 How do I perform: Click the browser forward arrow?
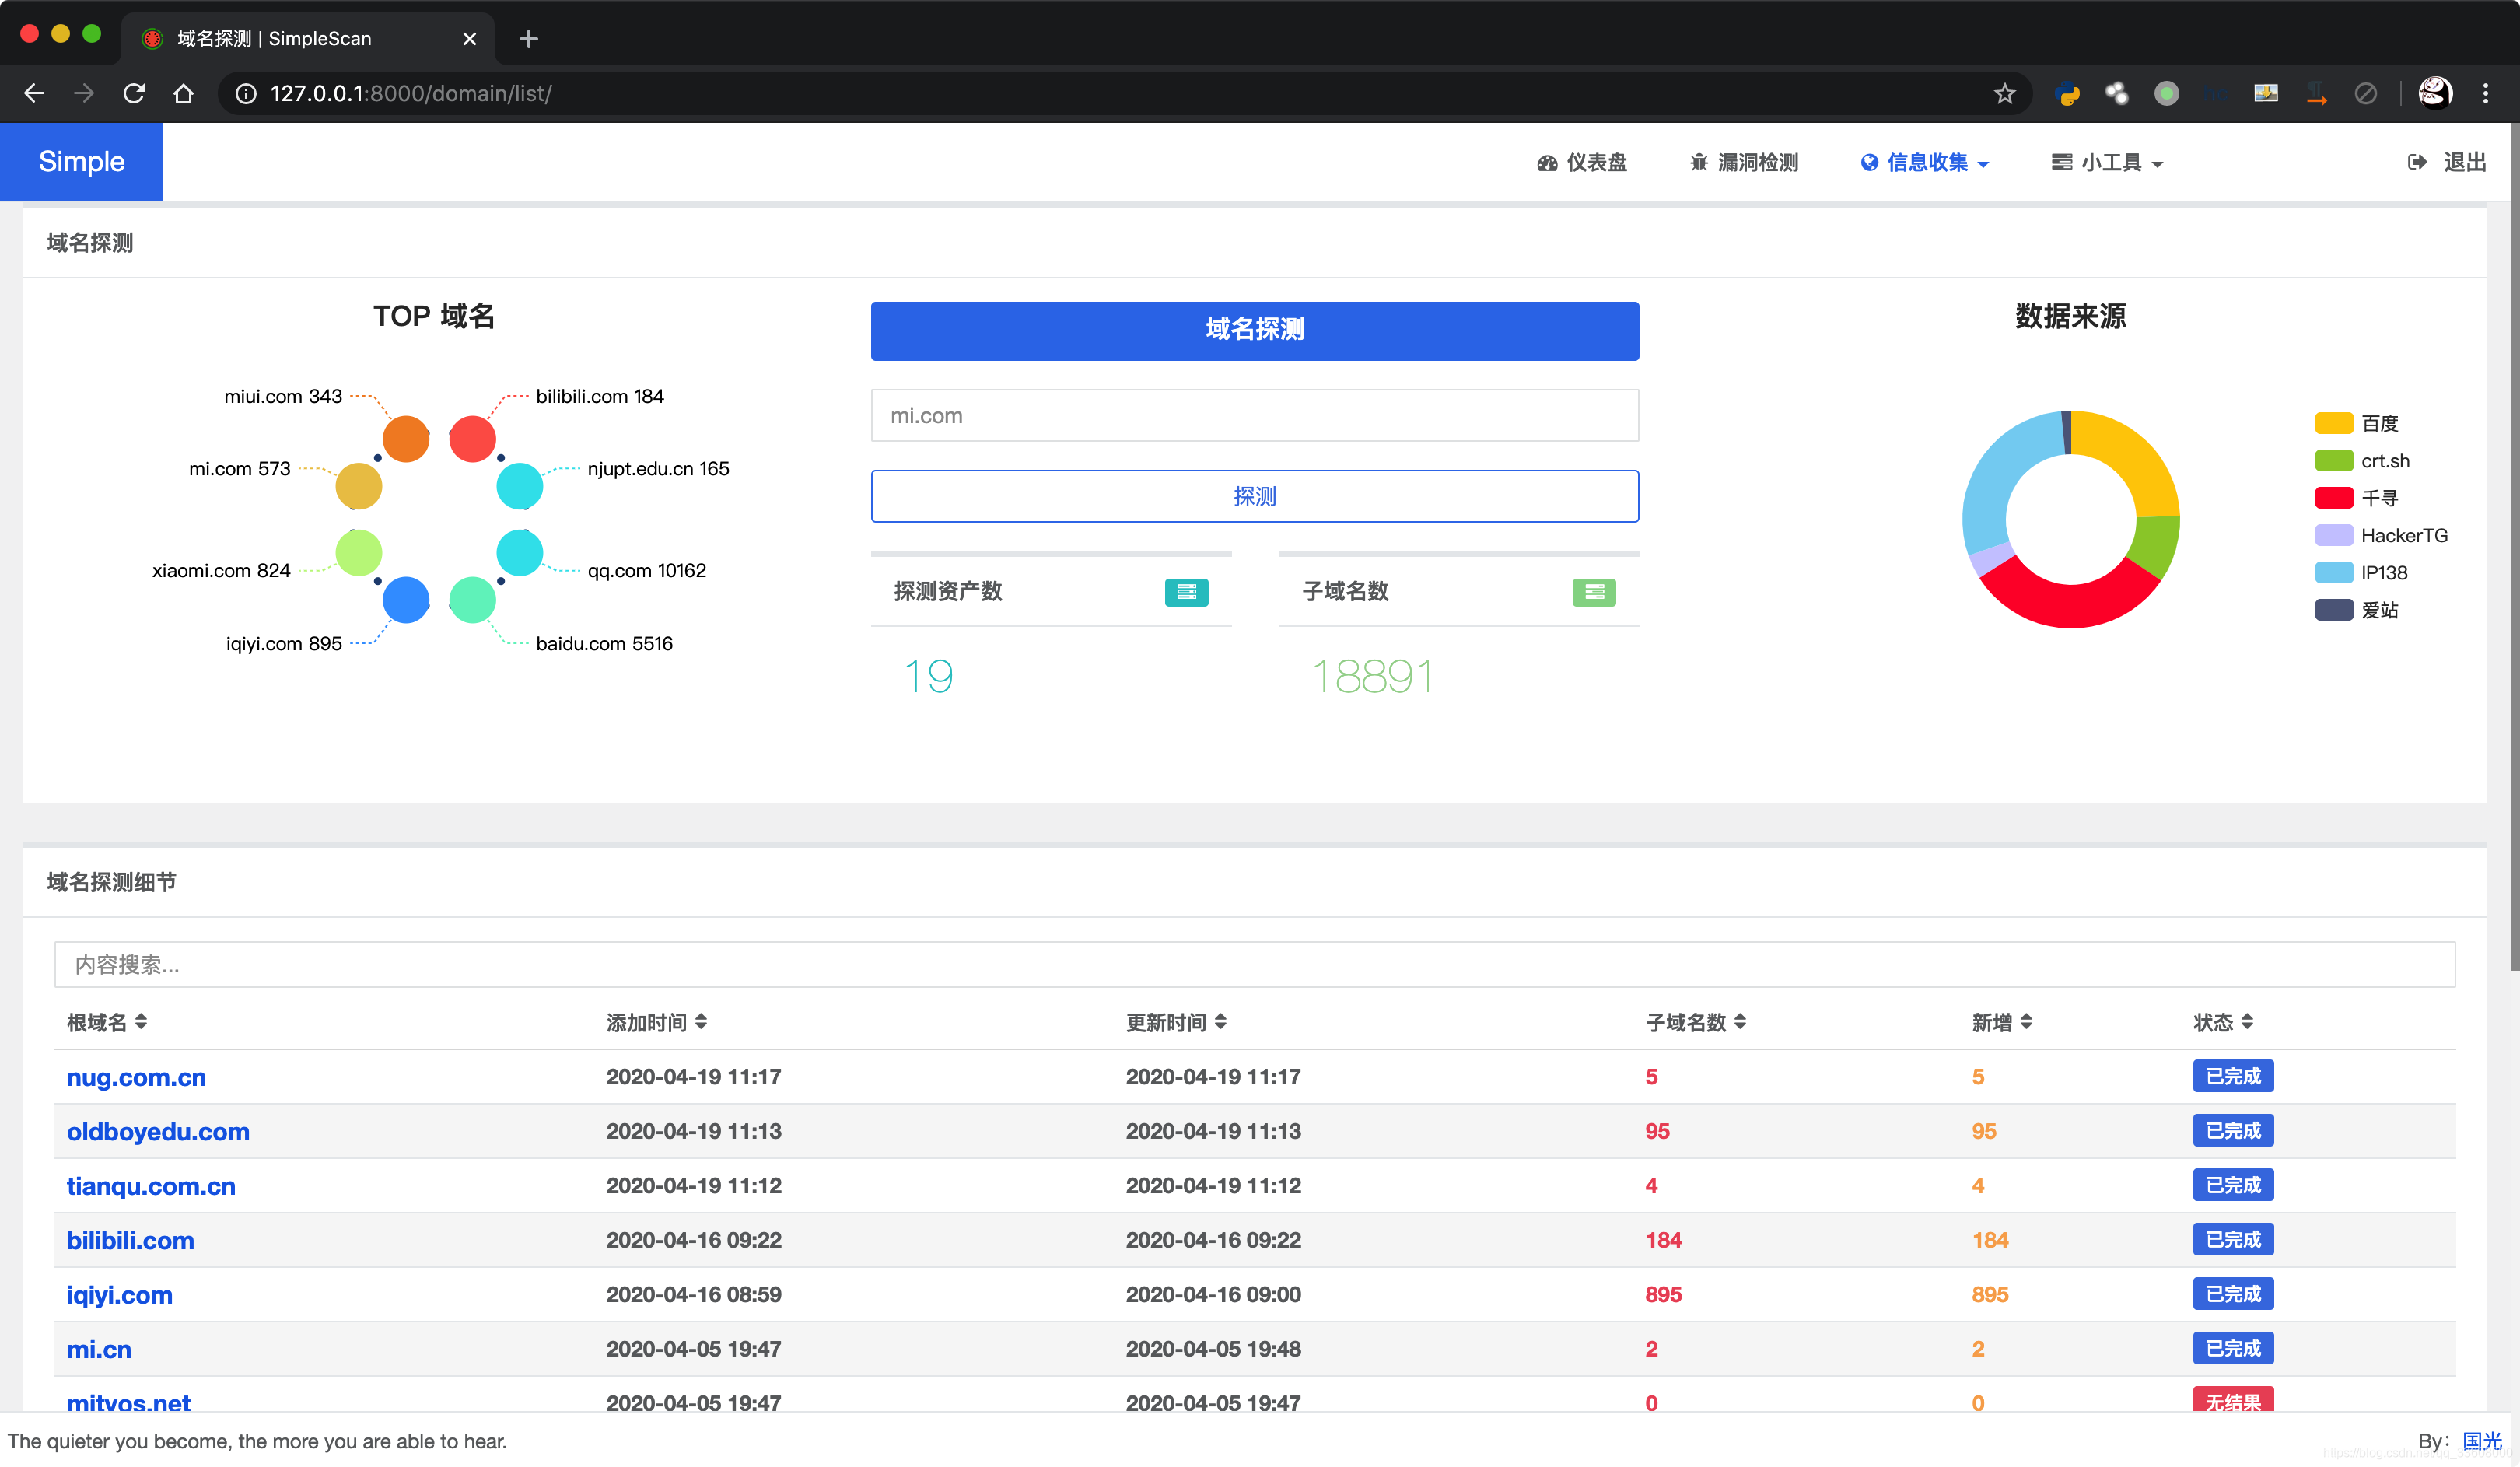click(84, 93)
